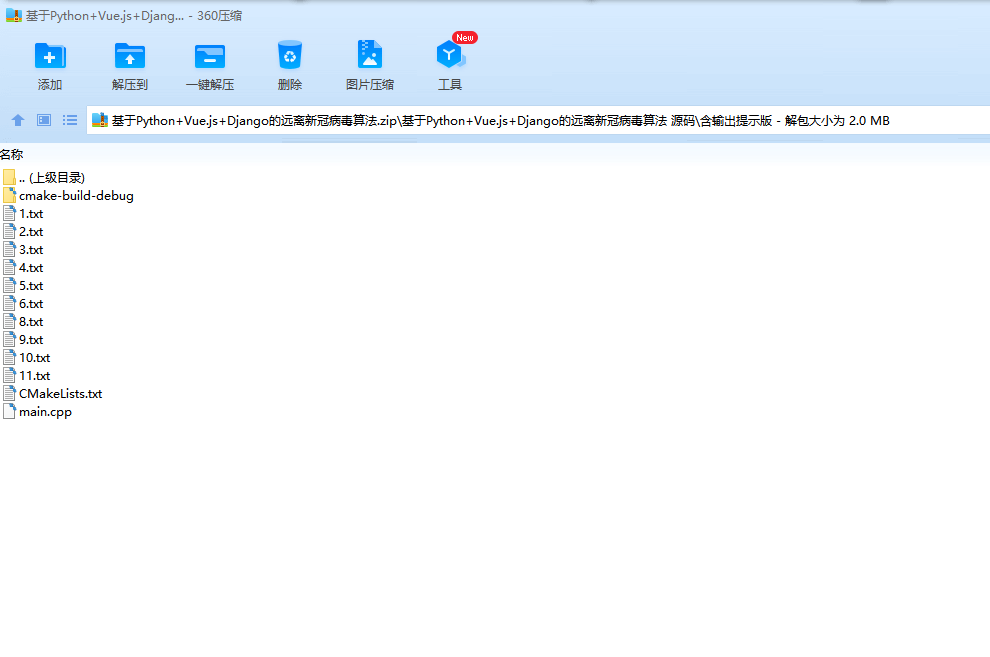The width and height of the screenshot is (990, 657).
Task: Open the 工具 (Tools) icon
Action: (450, 55)
